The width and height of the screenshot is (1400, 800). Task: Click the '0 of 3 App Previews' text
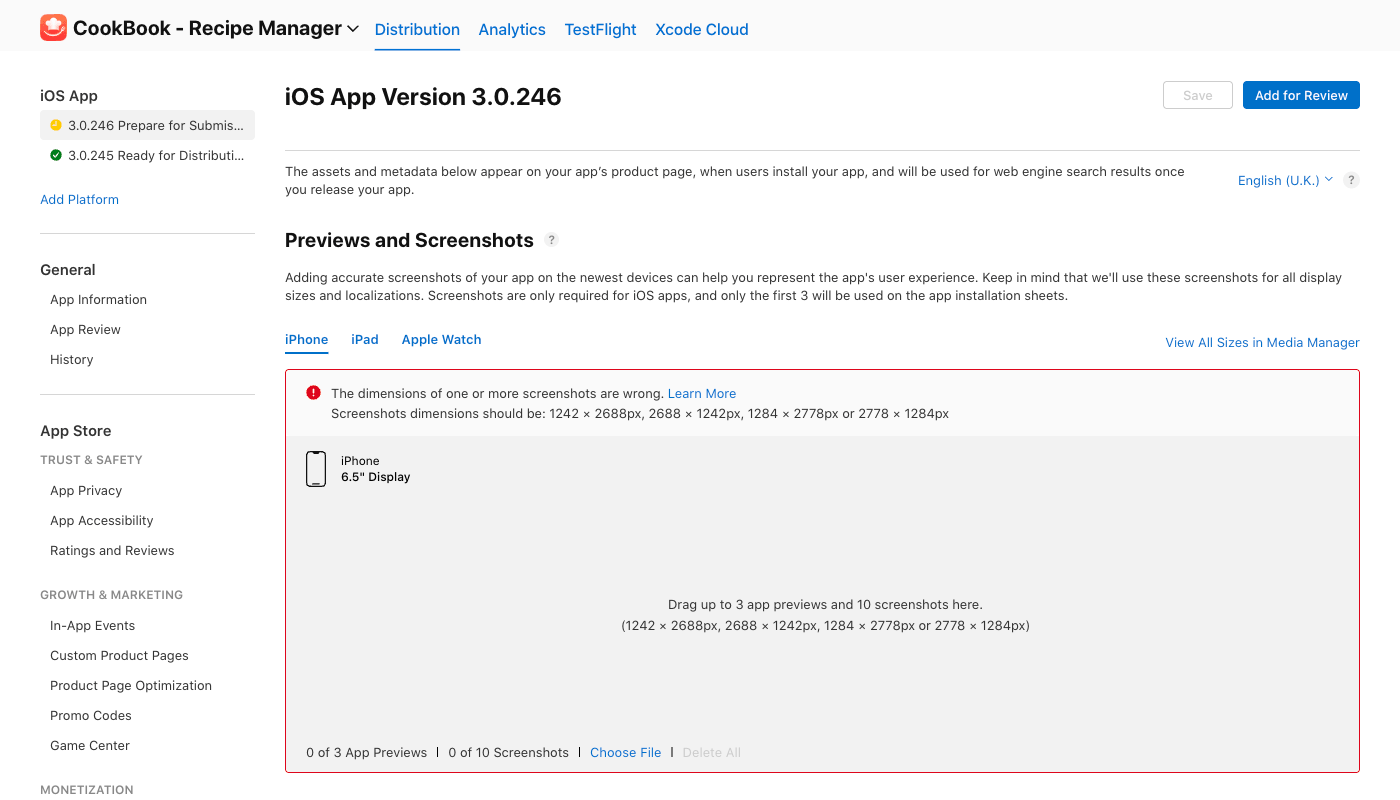[x=366, y=752]
